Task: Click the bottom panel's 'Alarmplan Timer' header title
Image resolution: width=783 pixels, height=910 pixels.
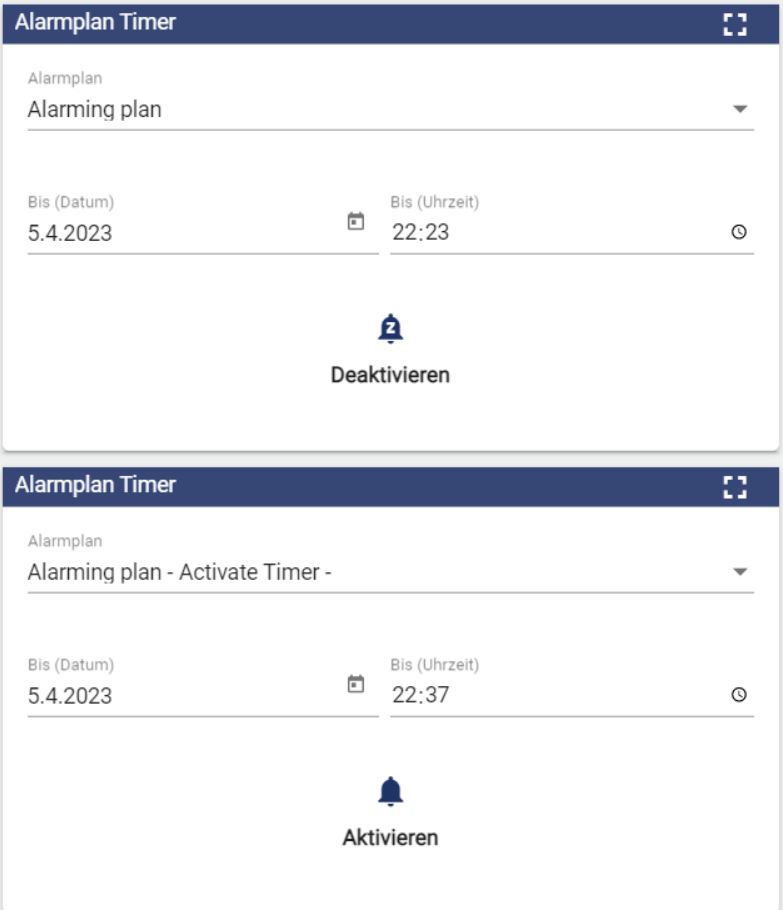Action: point(95,485)
